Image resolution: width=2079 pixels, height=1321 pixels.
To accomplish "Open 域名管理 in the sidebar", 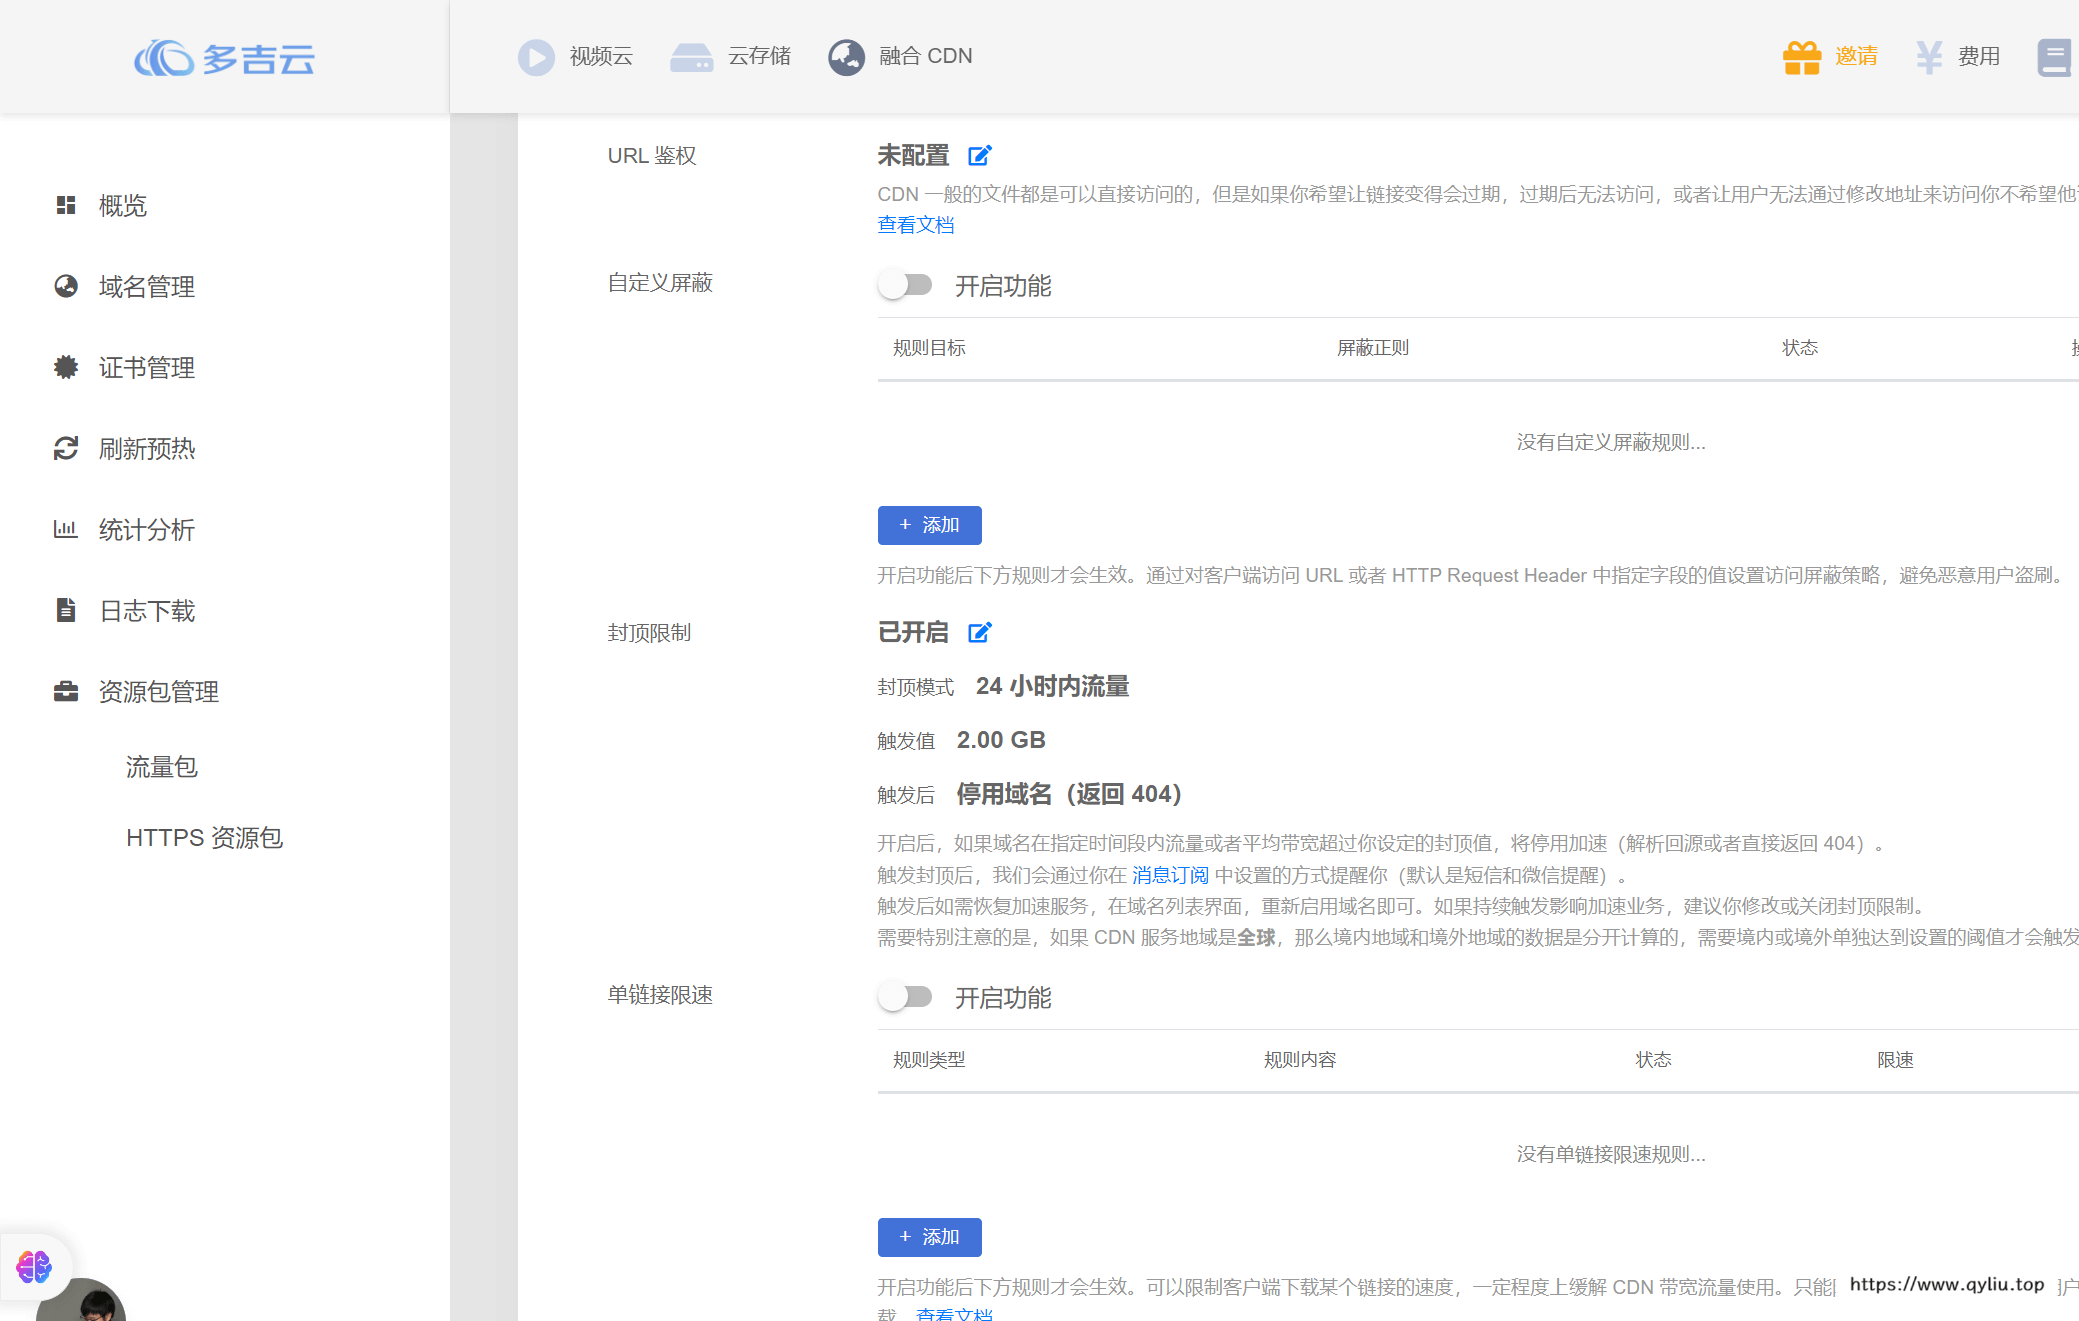I will tap(146, 287).
